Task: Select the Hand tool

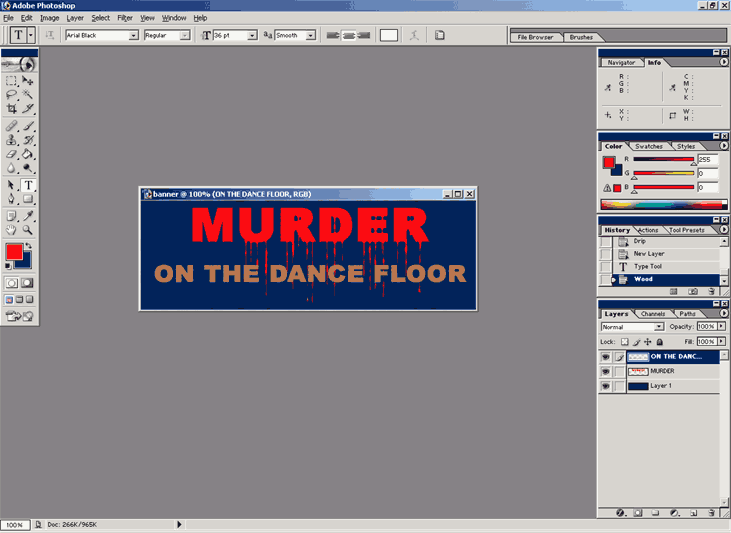Action: (x=11, y=230)
